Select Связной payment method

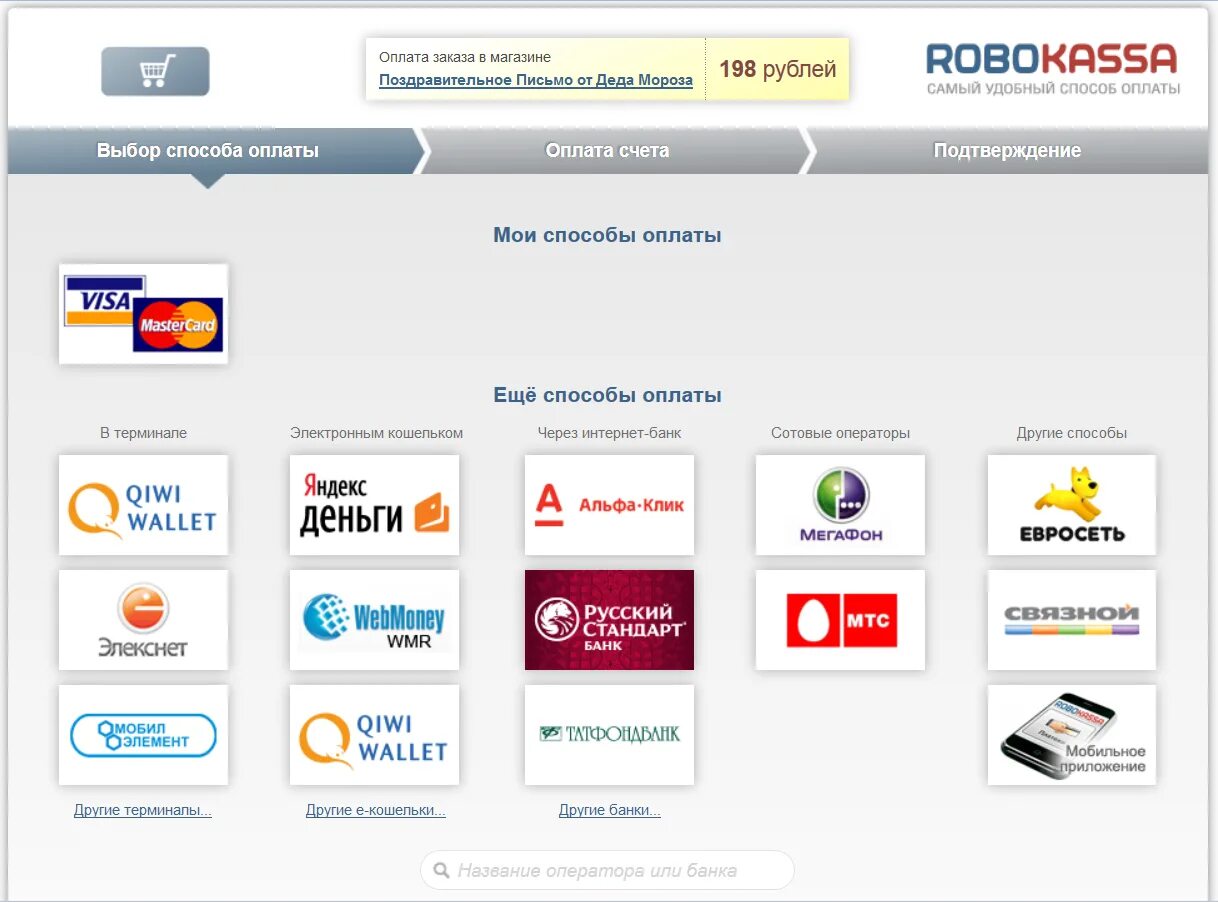click(x=1072, y=620)
